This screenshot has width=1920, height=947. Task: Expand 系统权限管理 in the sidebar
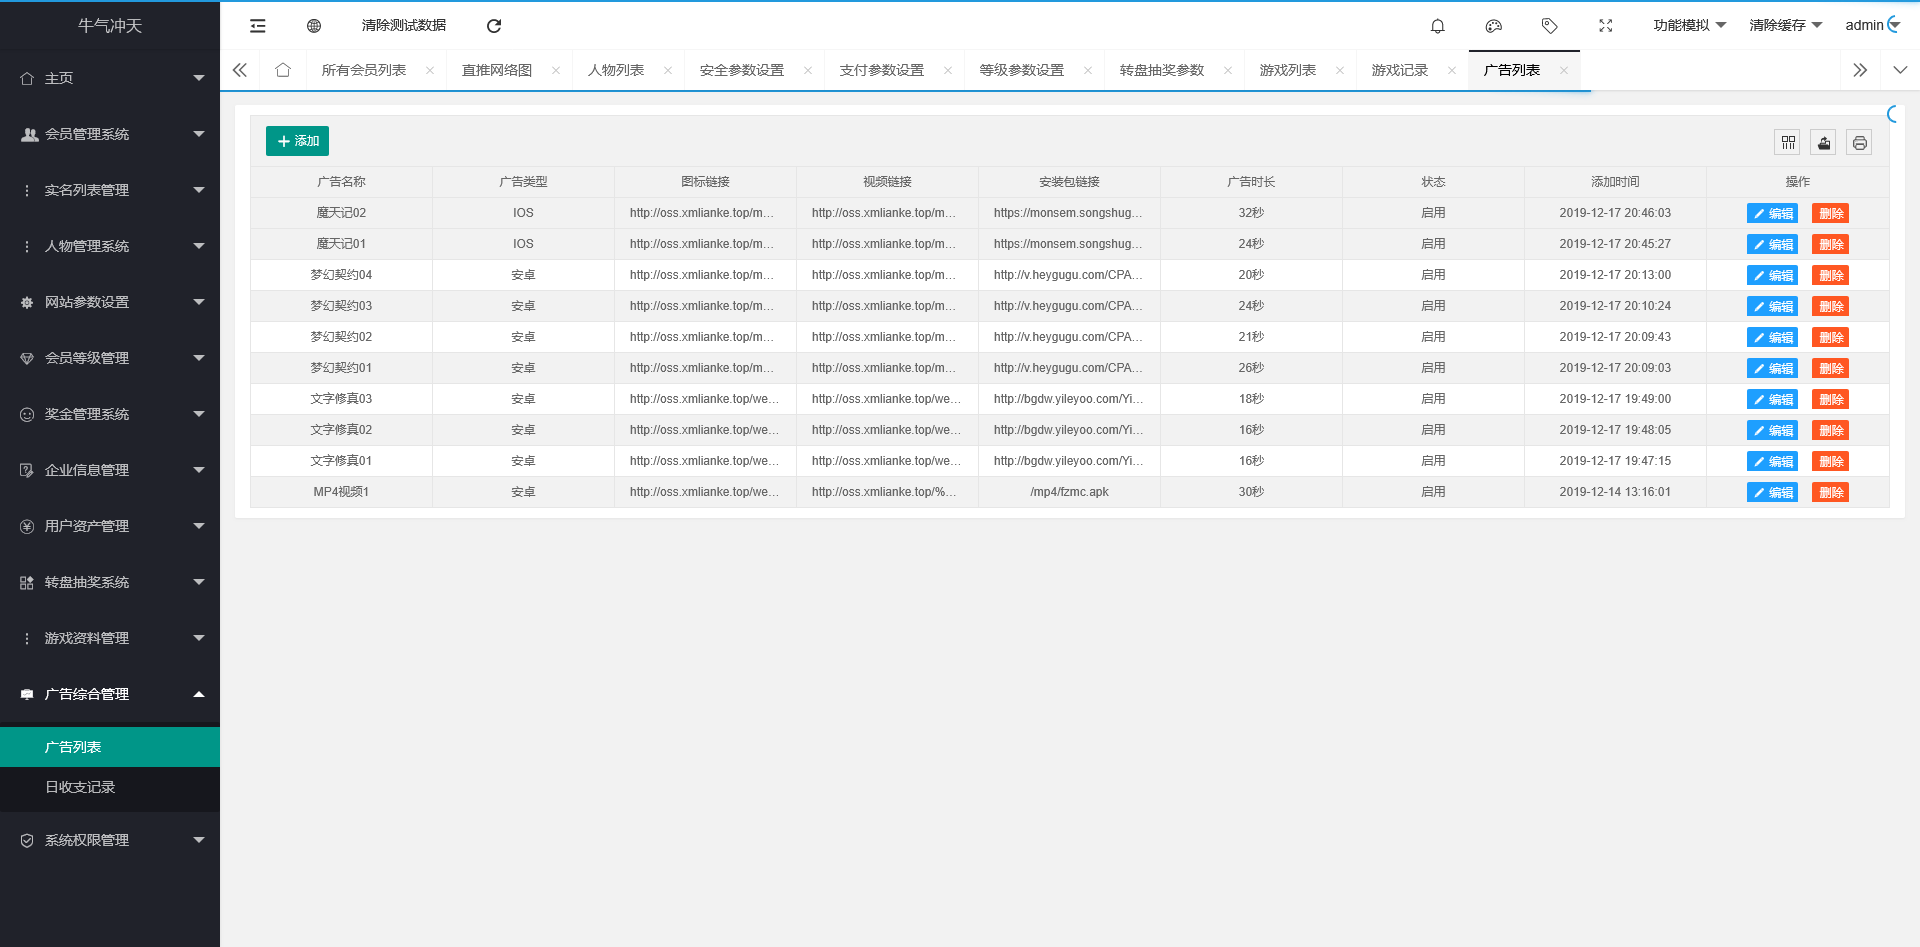coord(110,840)
